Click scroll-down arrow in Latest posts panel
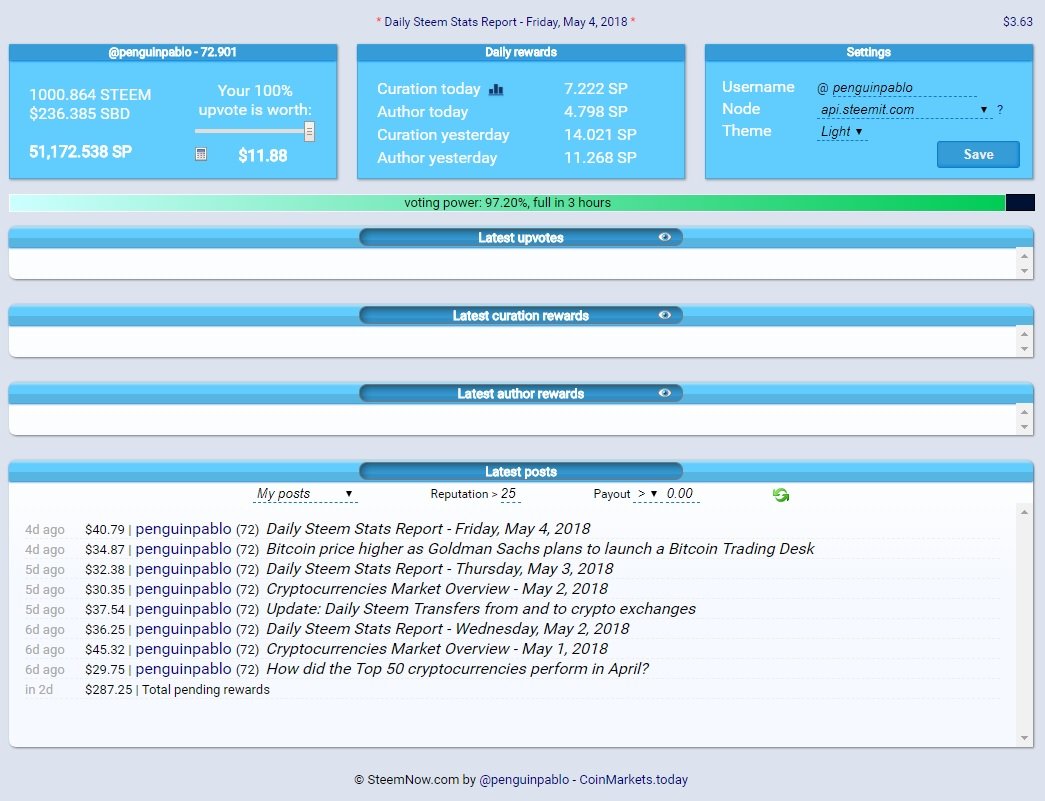This screenshot has height=801, width=1045. coord(1024,738)
